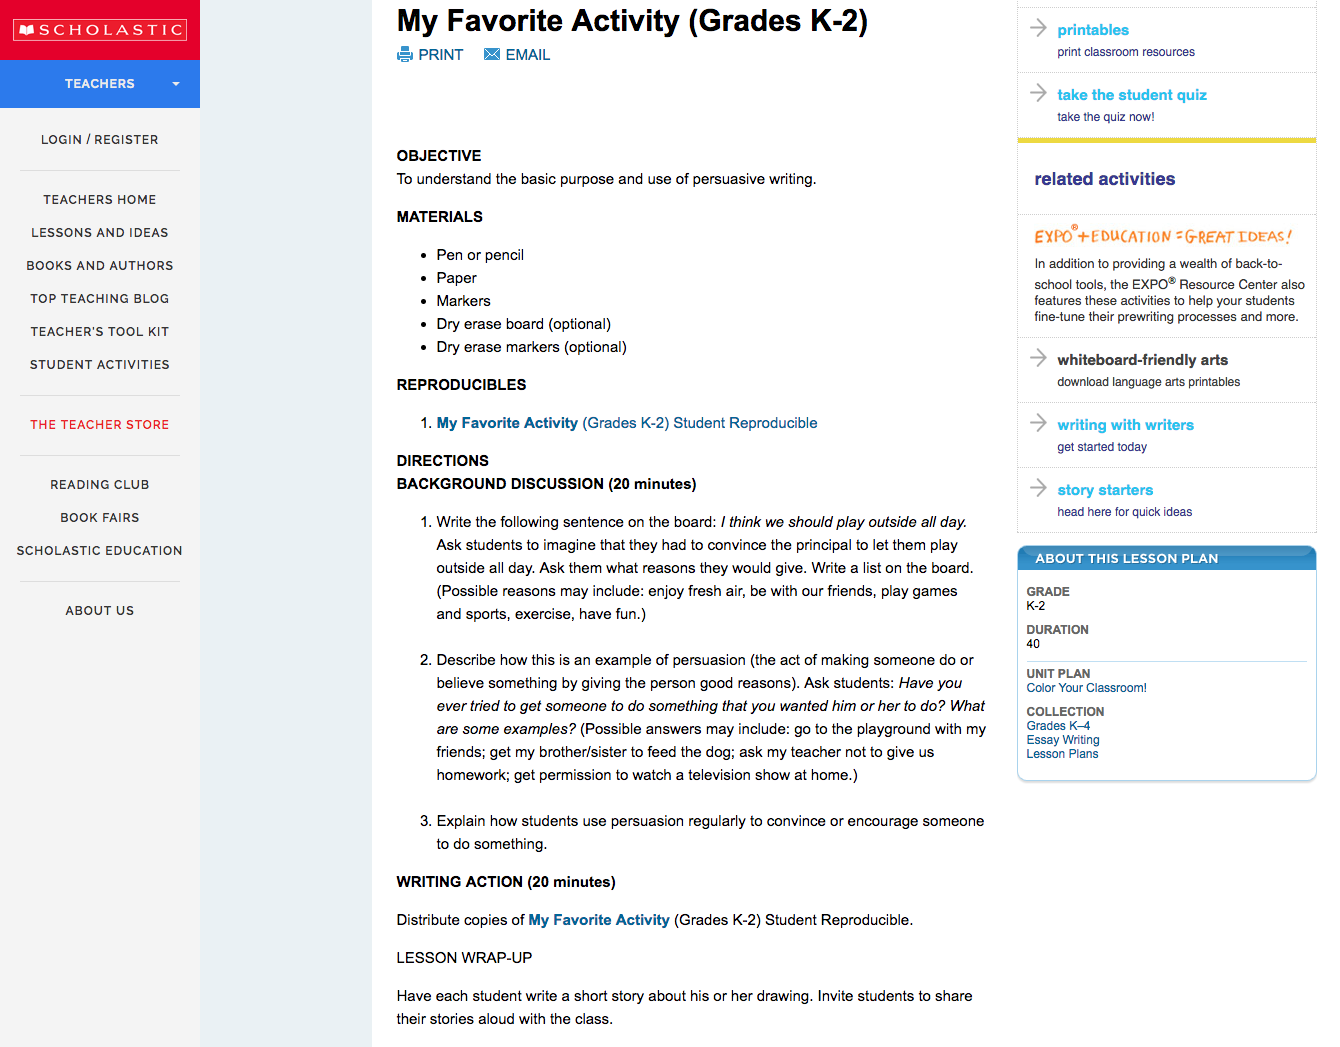The image size is (1340, 1047).
Task: Click the arrow icon beside take the student quiz
Action: tap(1037, 93)
